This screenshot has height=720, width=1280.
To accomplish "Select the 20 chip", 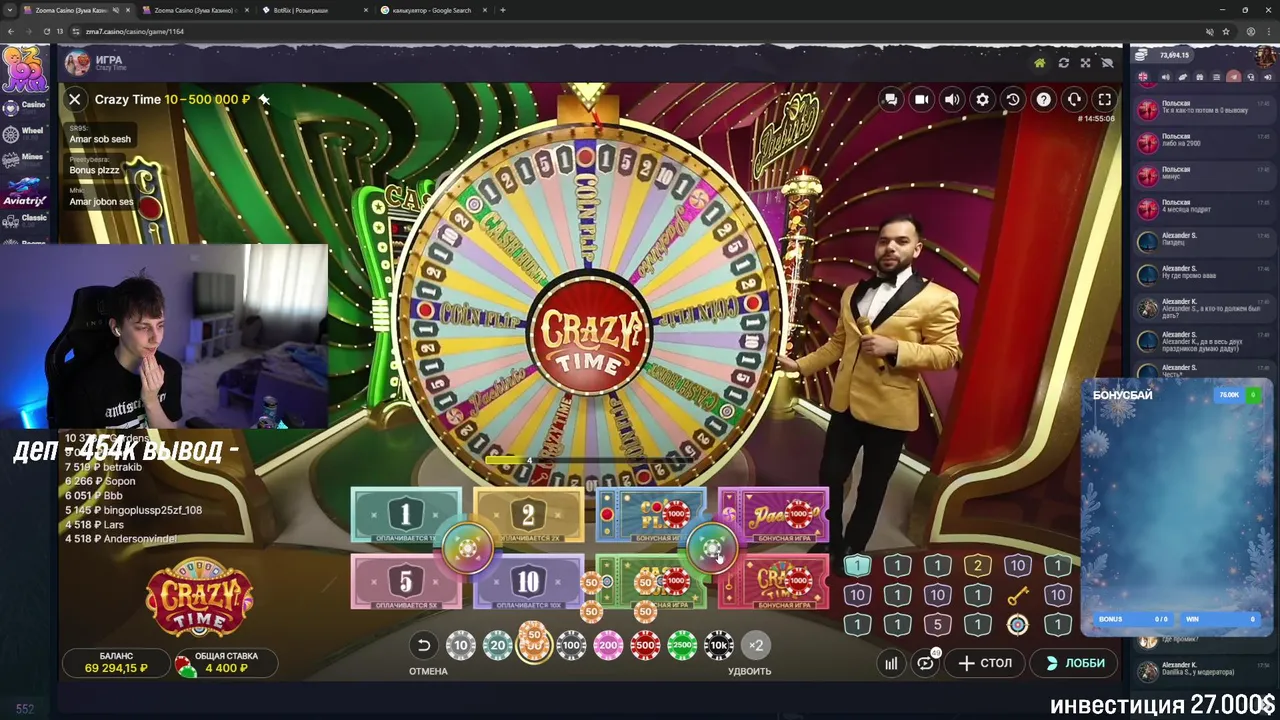I will coord(497,645).
